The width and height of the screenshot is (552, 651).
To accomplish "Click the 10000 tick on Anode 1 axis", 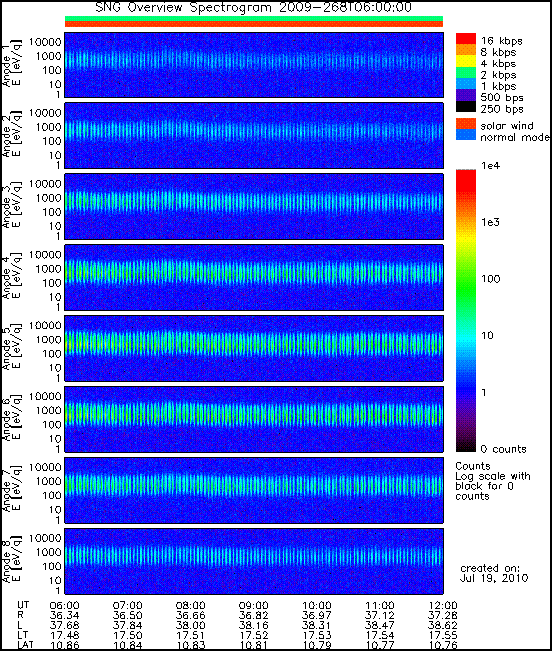I will coord(45,42).
